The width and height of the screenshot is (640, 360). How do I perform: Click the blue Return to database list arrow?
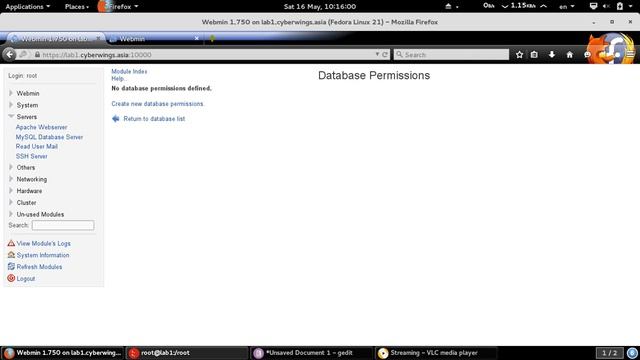point(116,119)
